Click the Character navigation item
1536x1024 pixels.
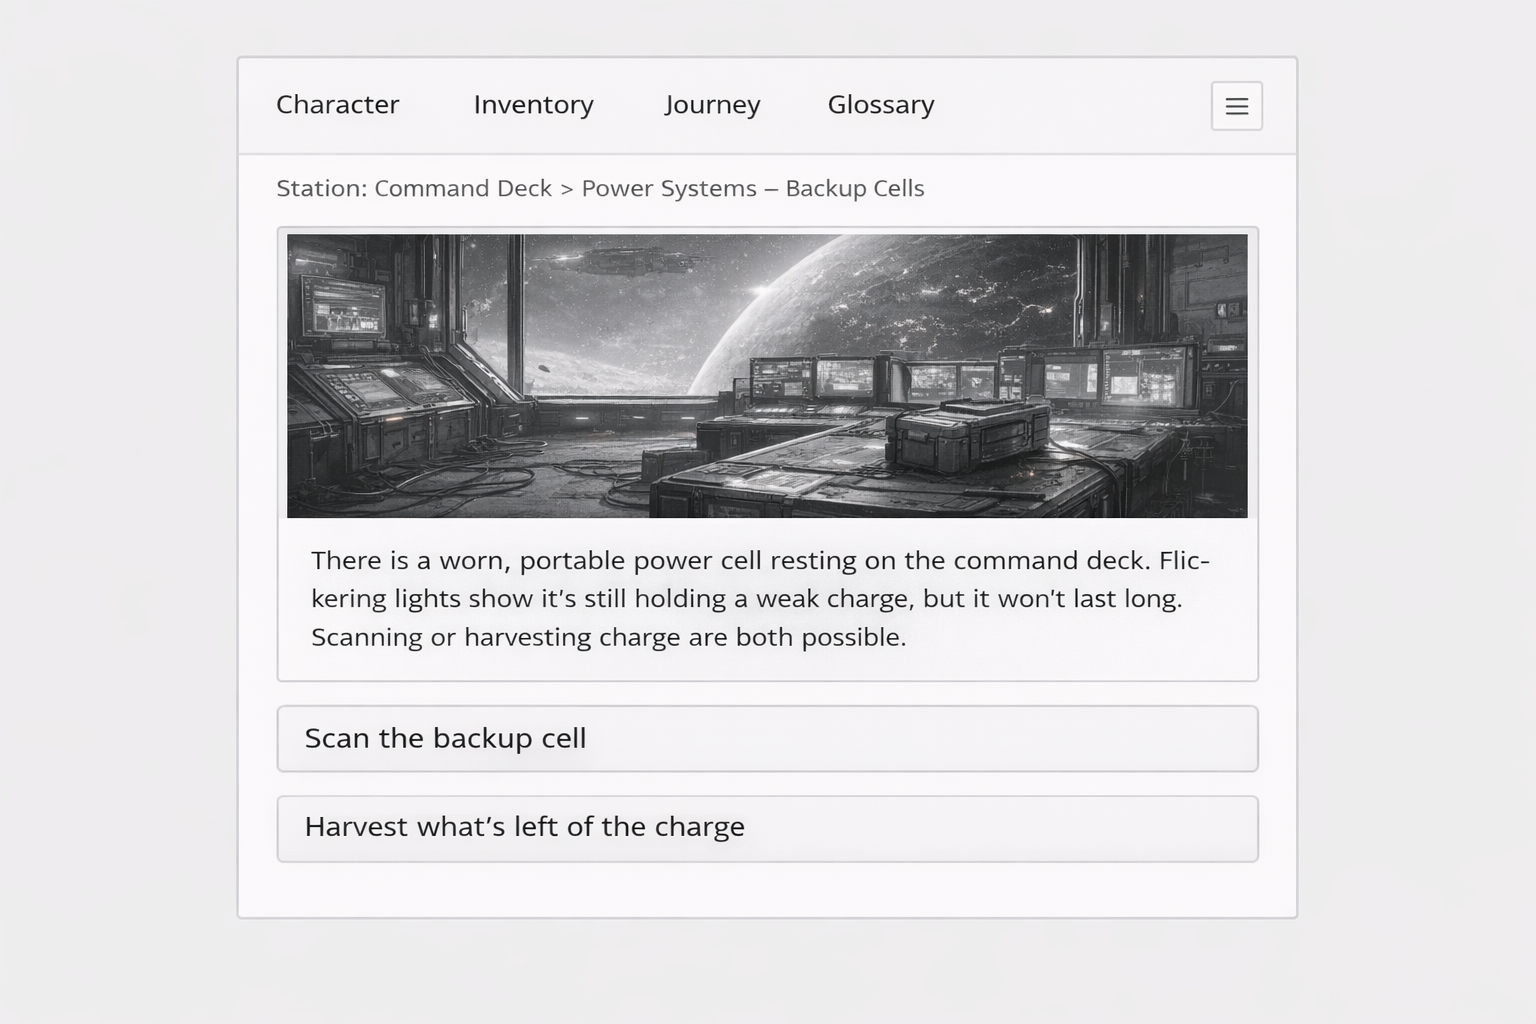click(x=338, y=105)
